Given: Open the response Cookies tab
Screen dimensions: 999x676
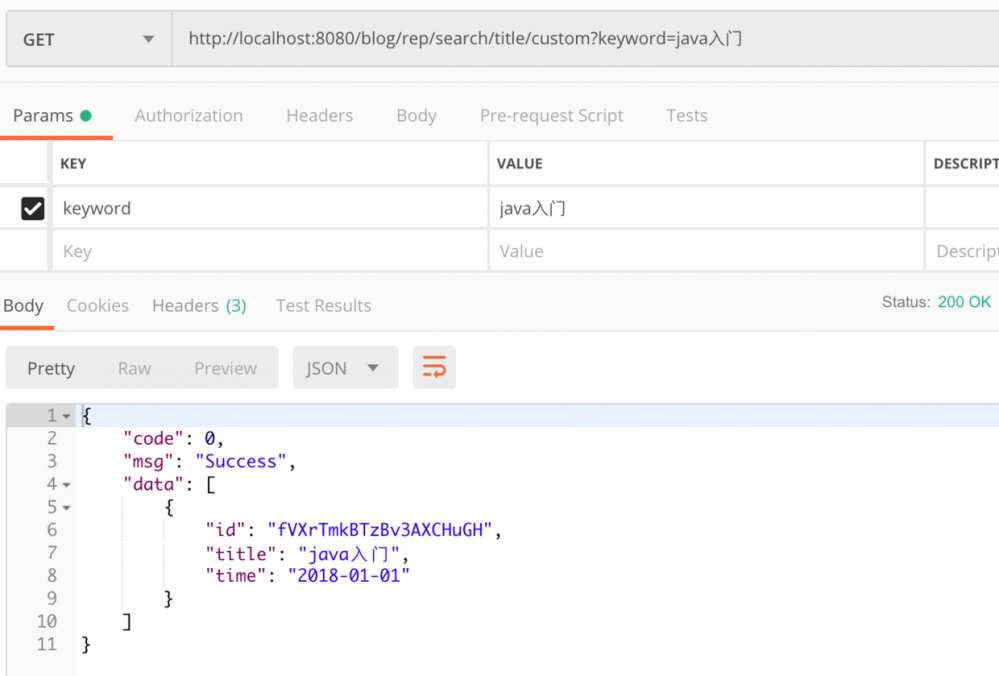Looking at the screenshot, I should point(97,305).
